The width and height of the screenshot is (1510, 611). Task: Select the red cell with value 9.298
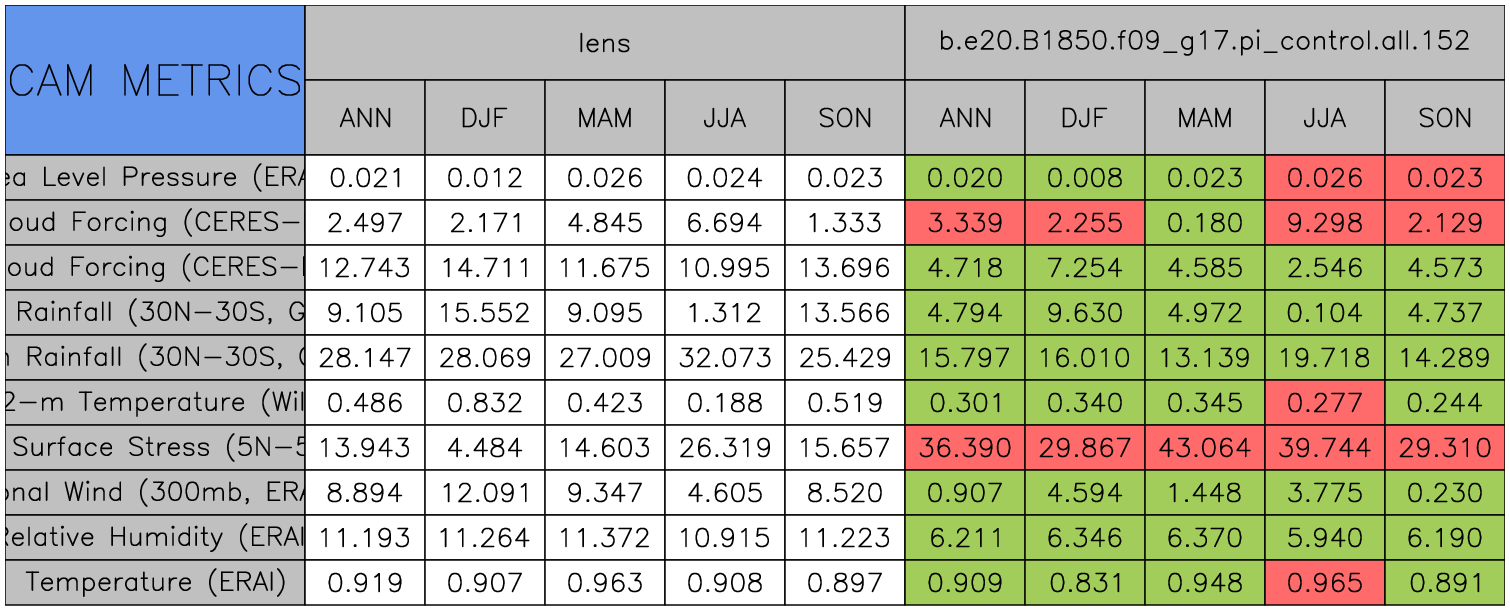[x=1324, y=223]
